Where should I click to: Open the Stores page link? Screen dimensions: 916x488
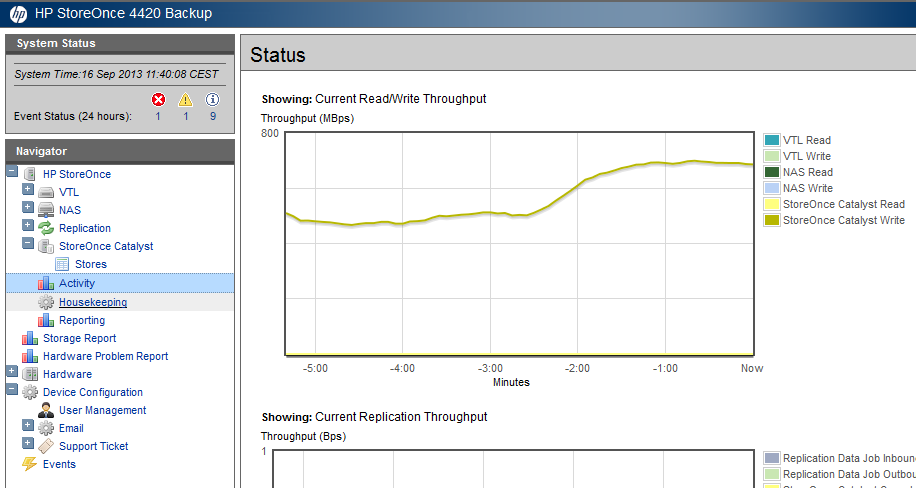[x=91, y=264]
